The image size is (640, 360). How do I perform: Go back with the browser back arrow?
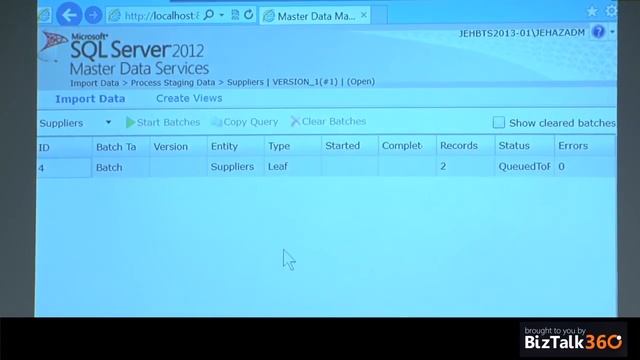point(69,15)
